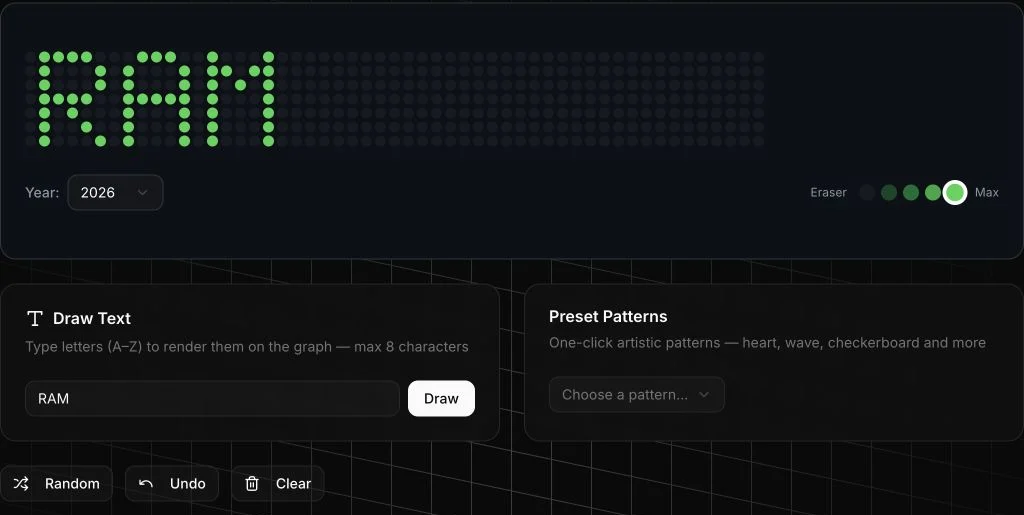Click the Eraser label
The height and width of the screenshot is (515, 1024).
pos(828,193)
